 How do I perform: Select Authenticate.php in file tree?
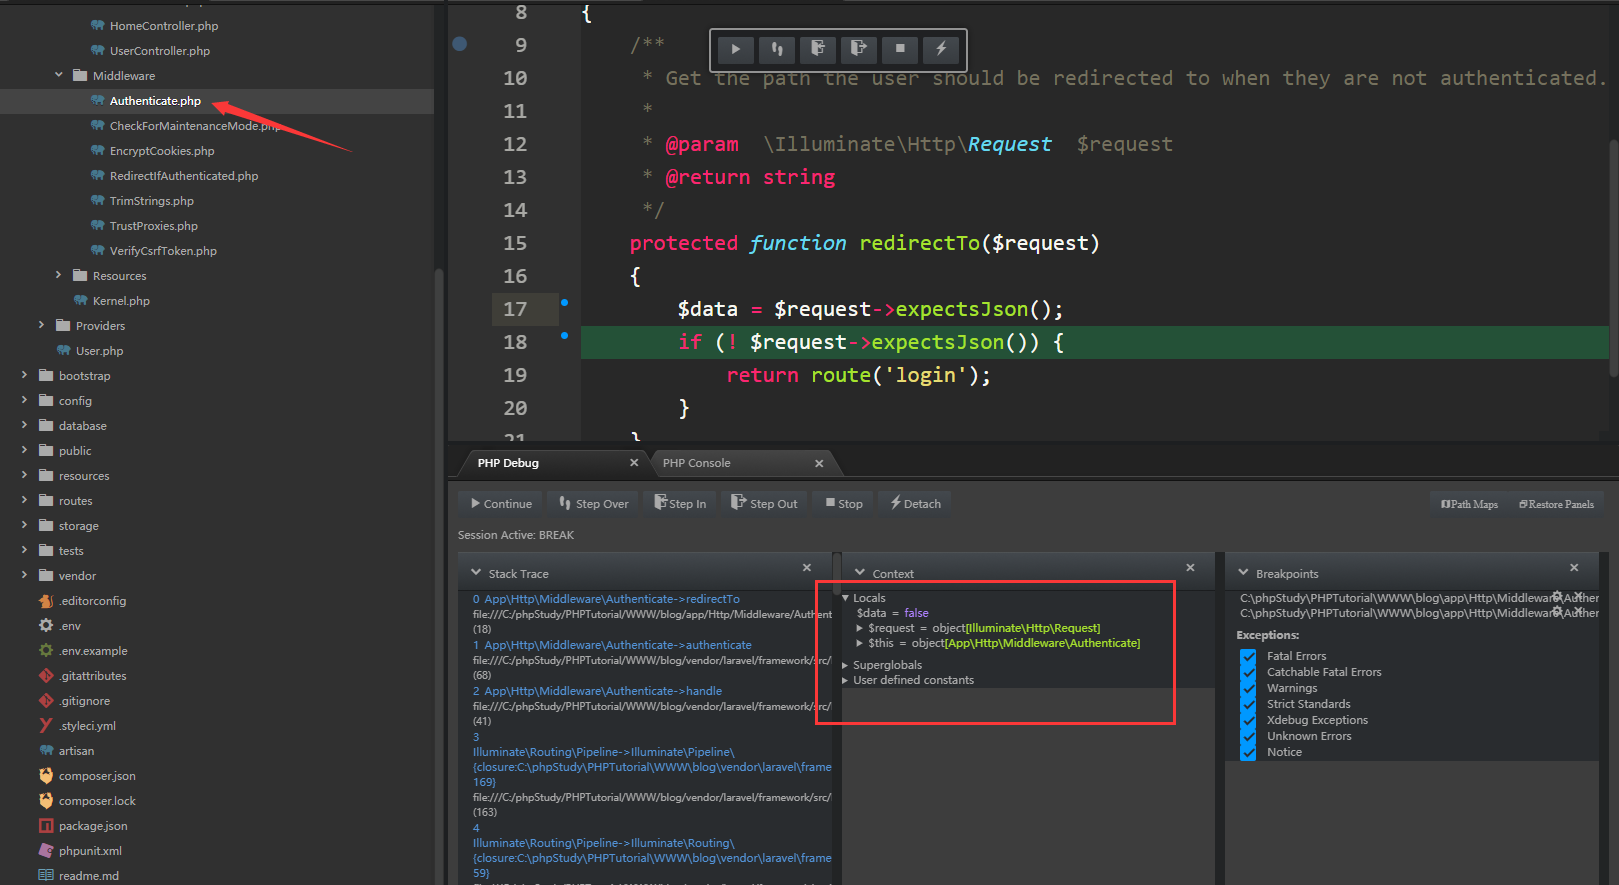(x=155, y=101)
